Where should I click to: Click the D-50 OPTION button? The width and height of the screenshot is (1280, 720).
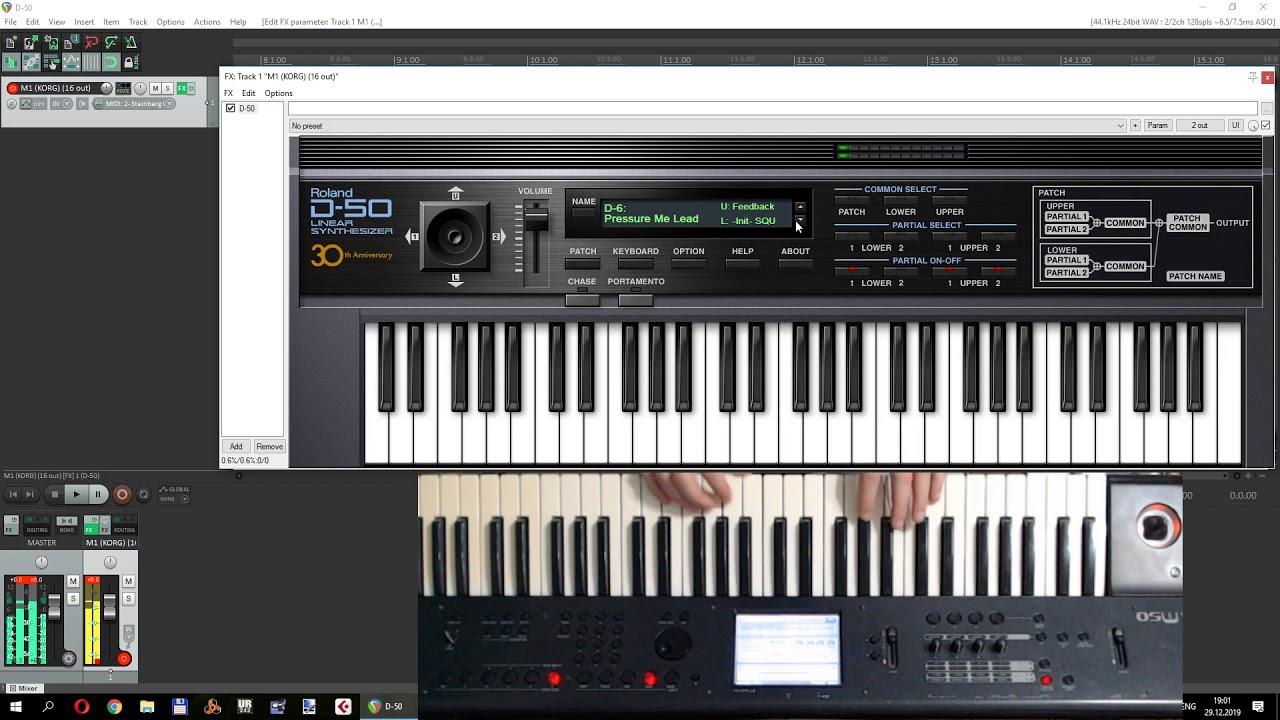[689, 264]
